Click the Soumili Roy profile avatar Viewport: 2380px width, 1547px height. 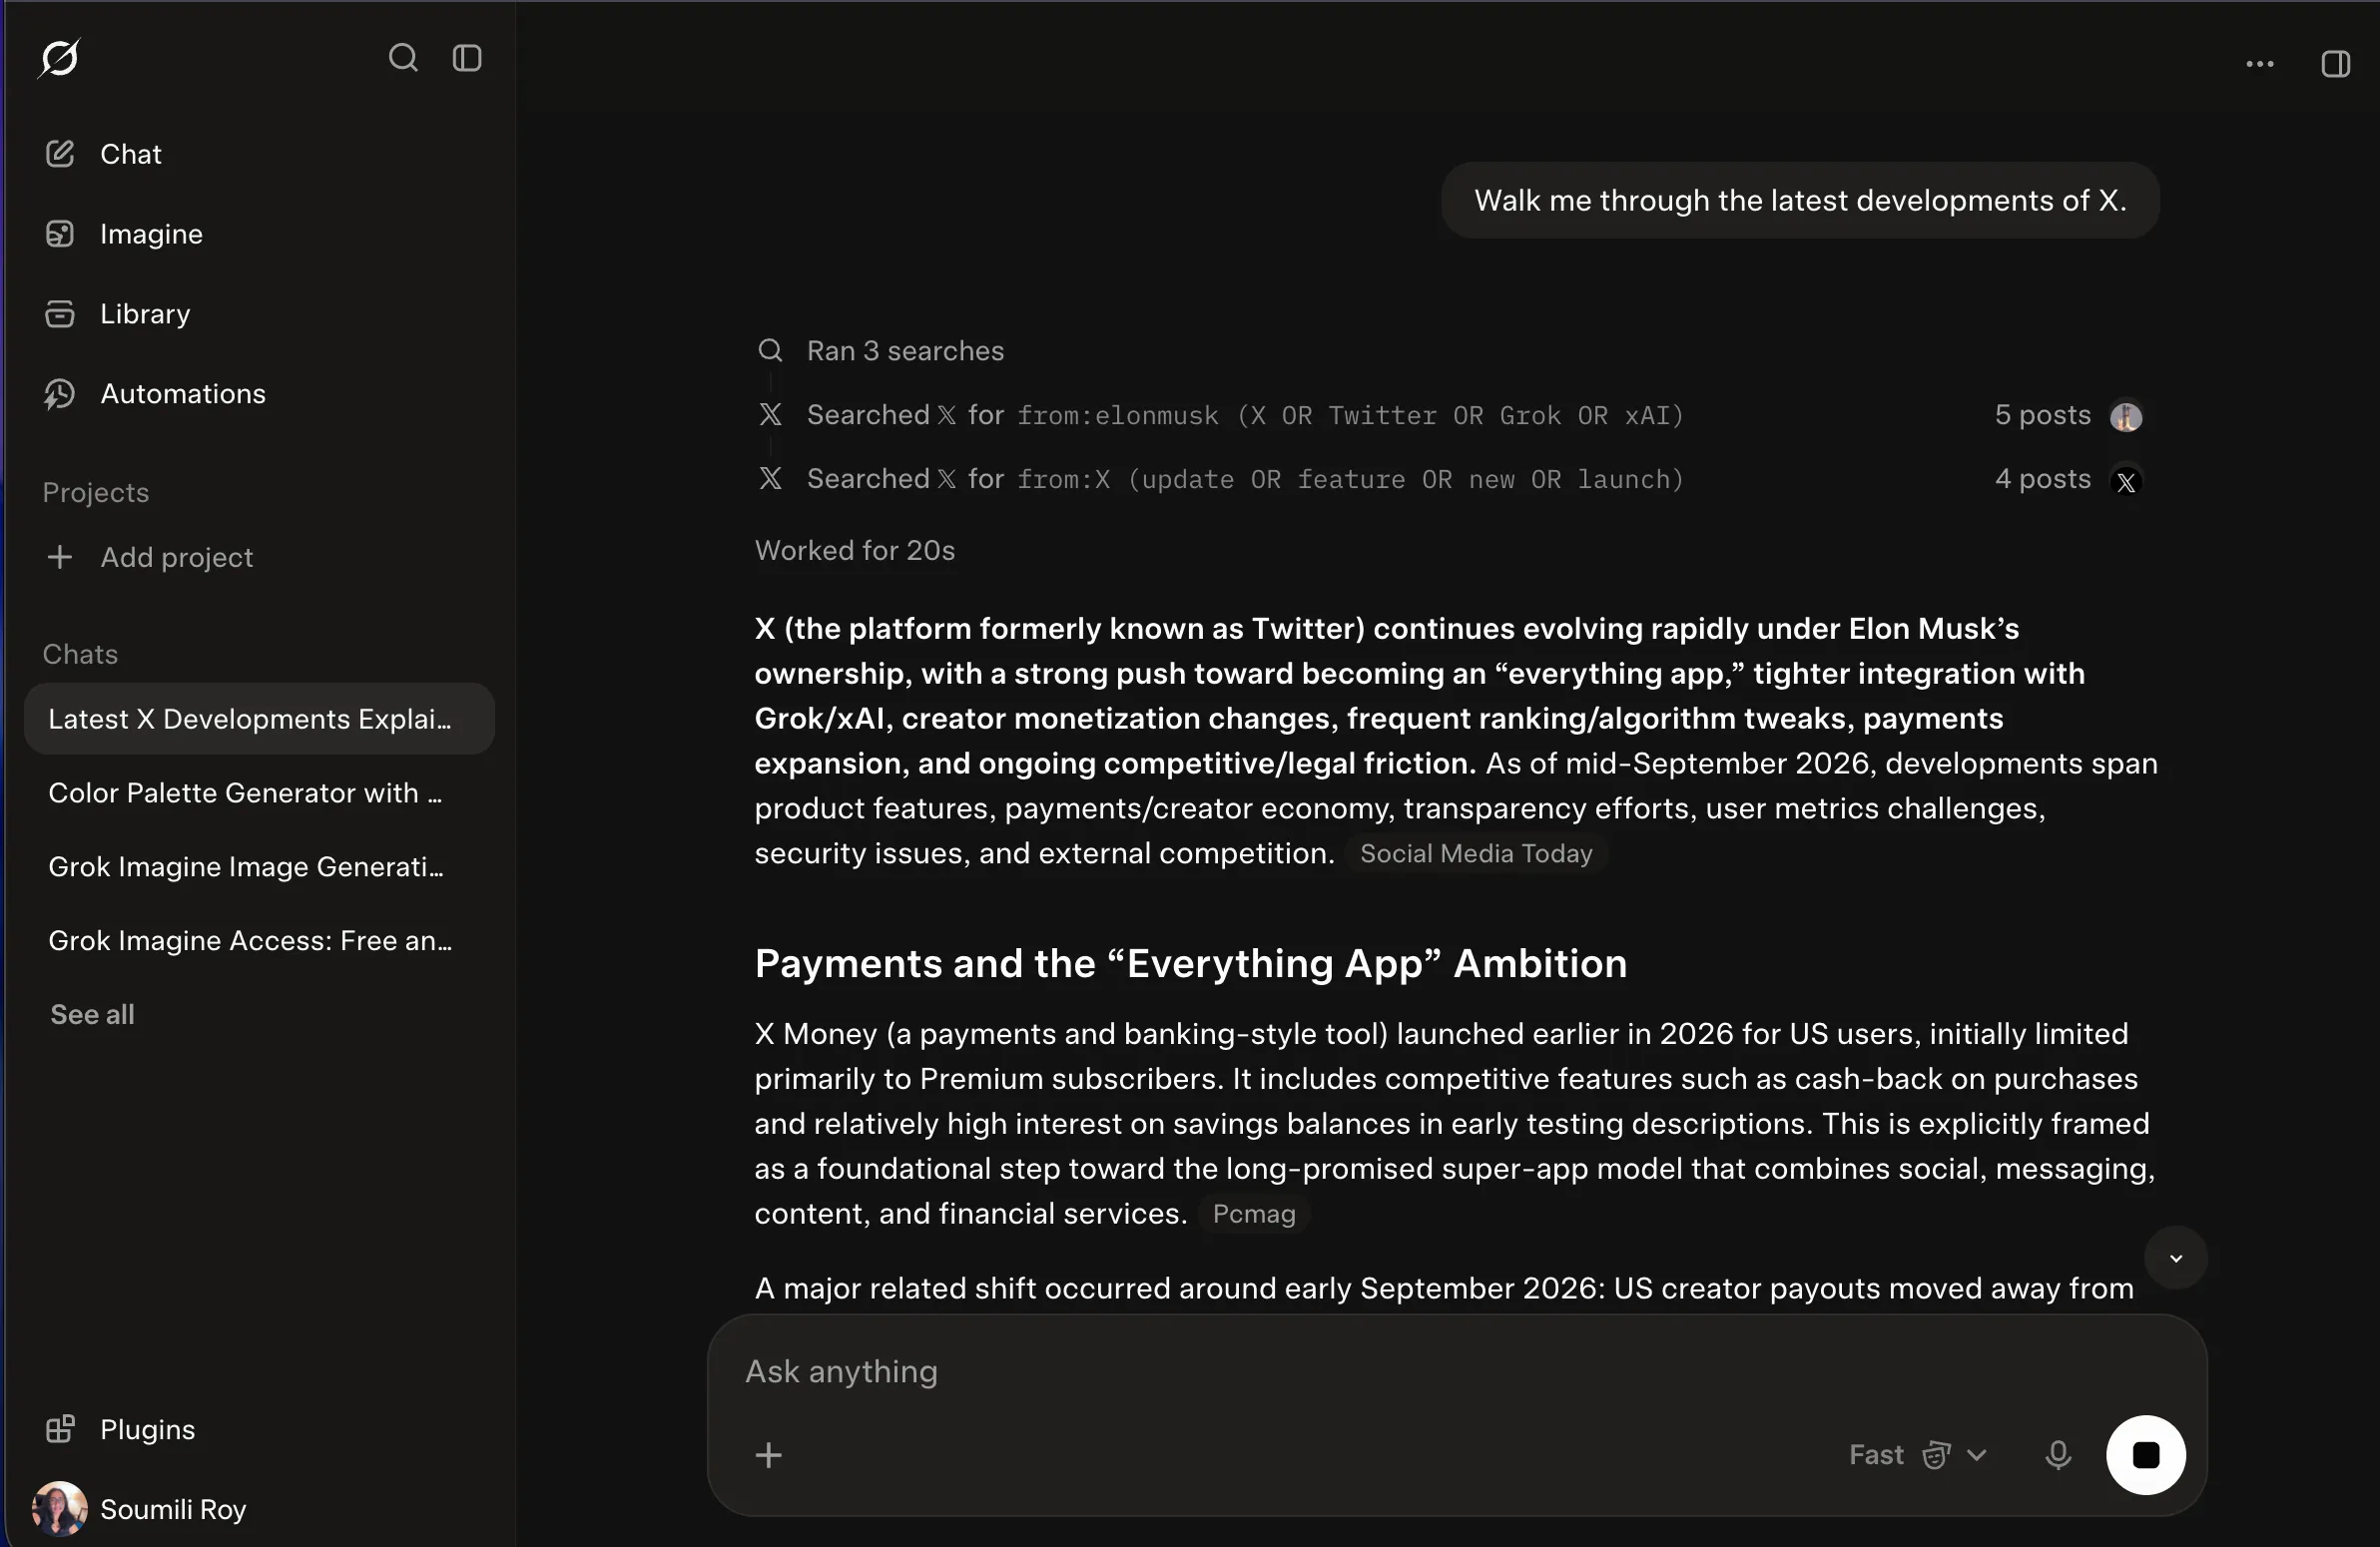tap(60, 1509)
